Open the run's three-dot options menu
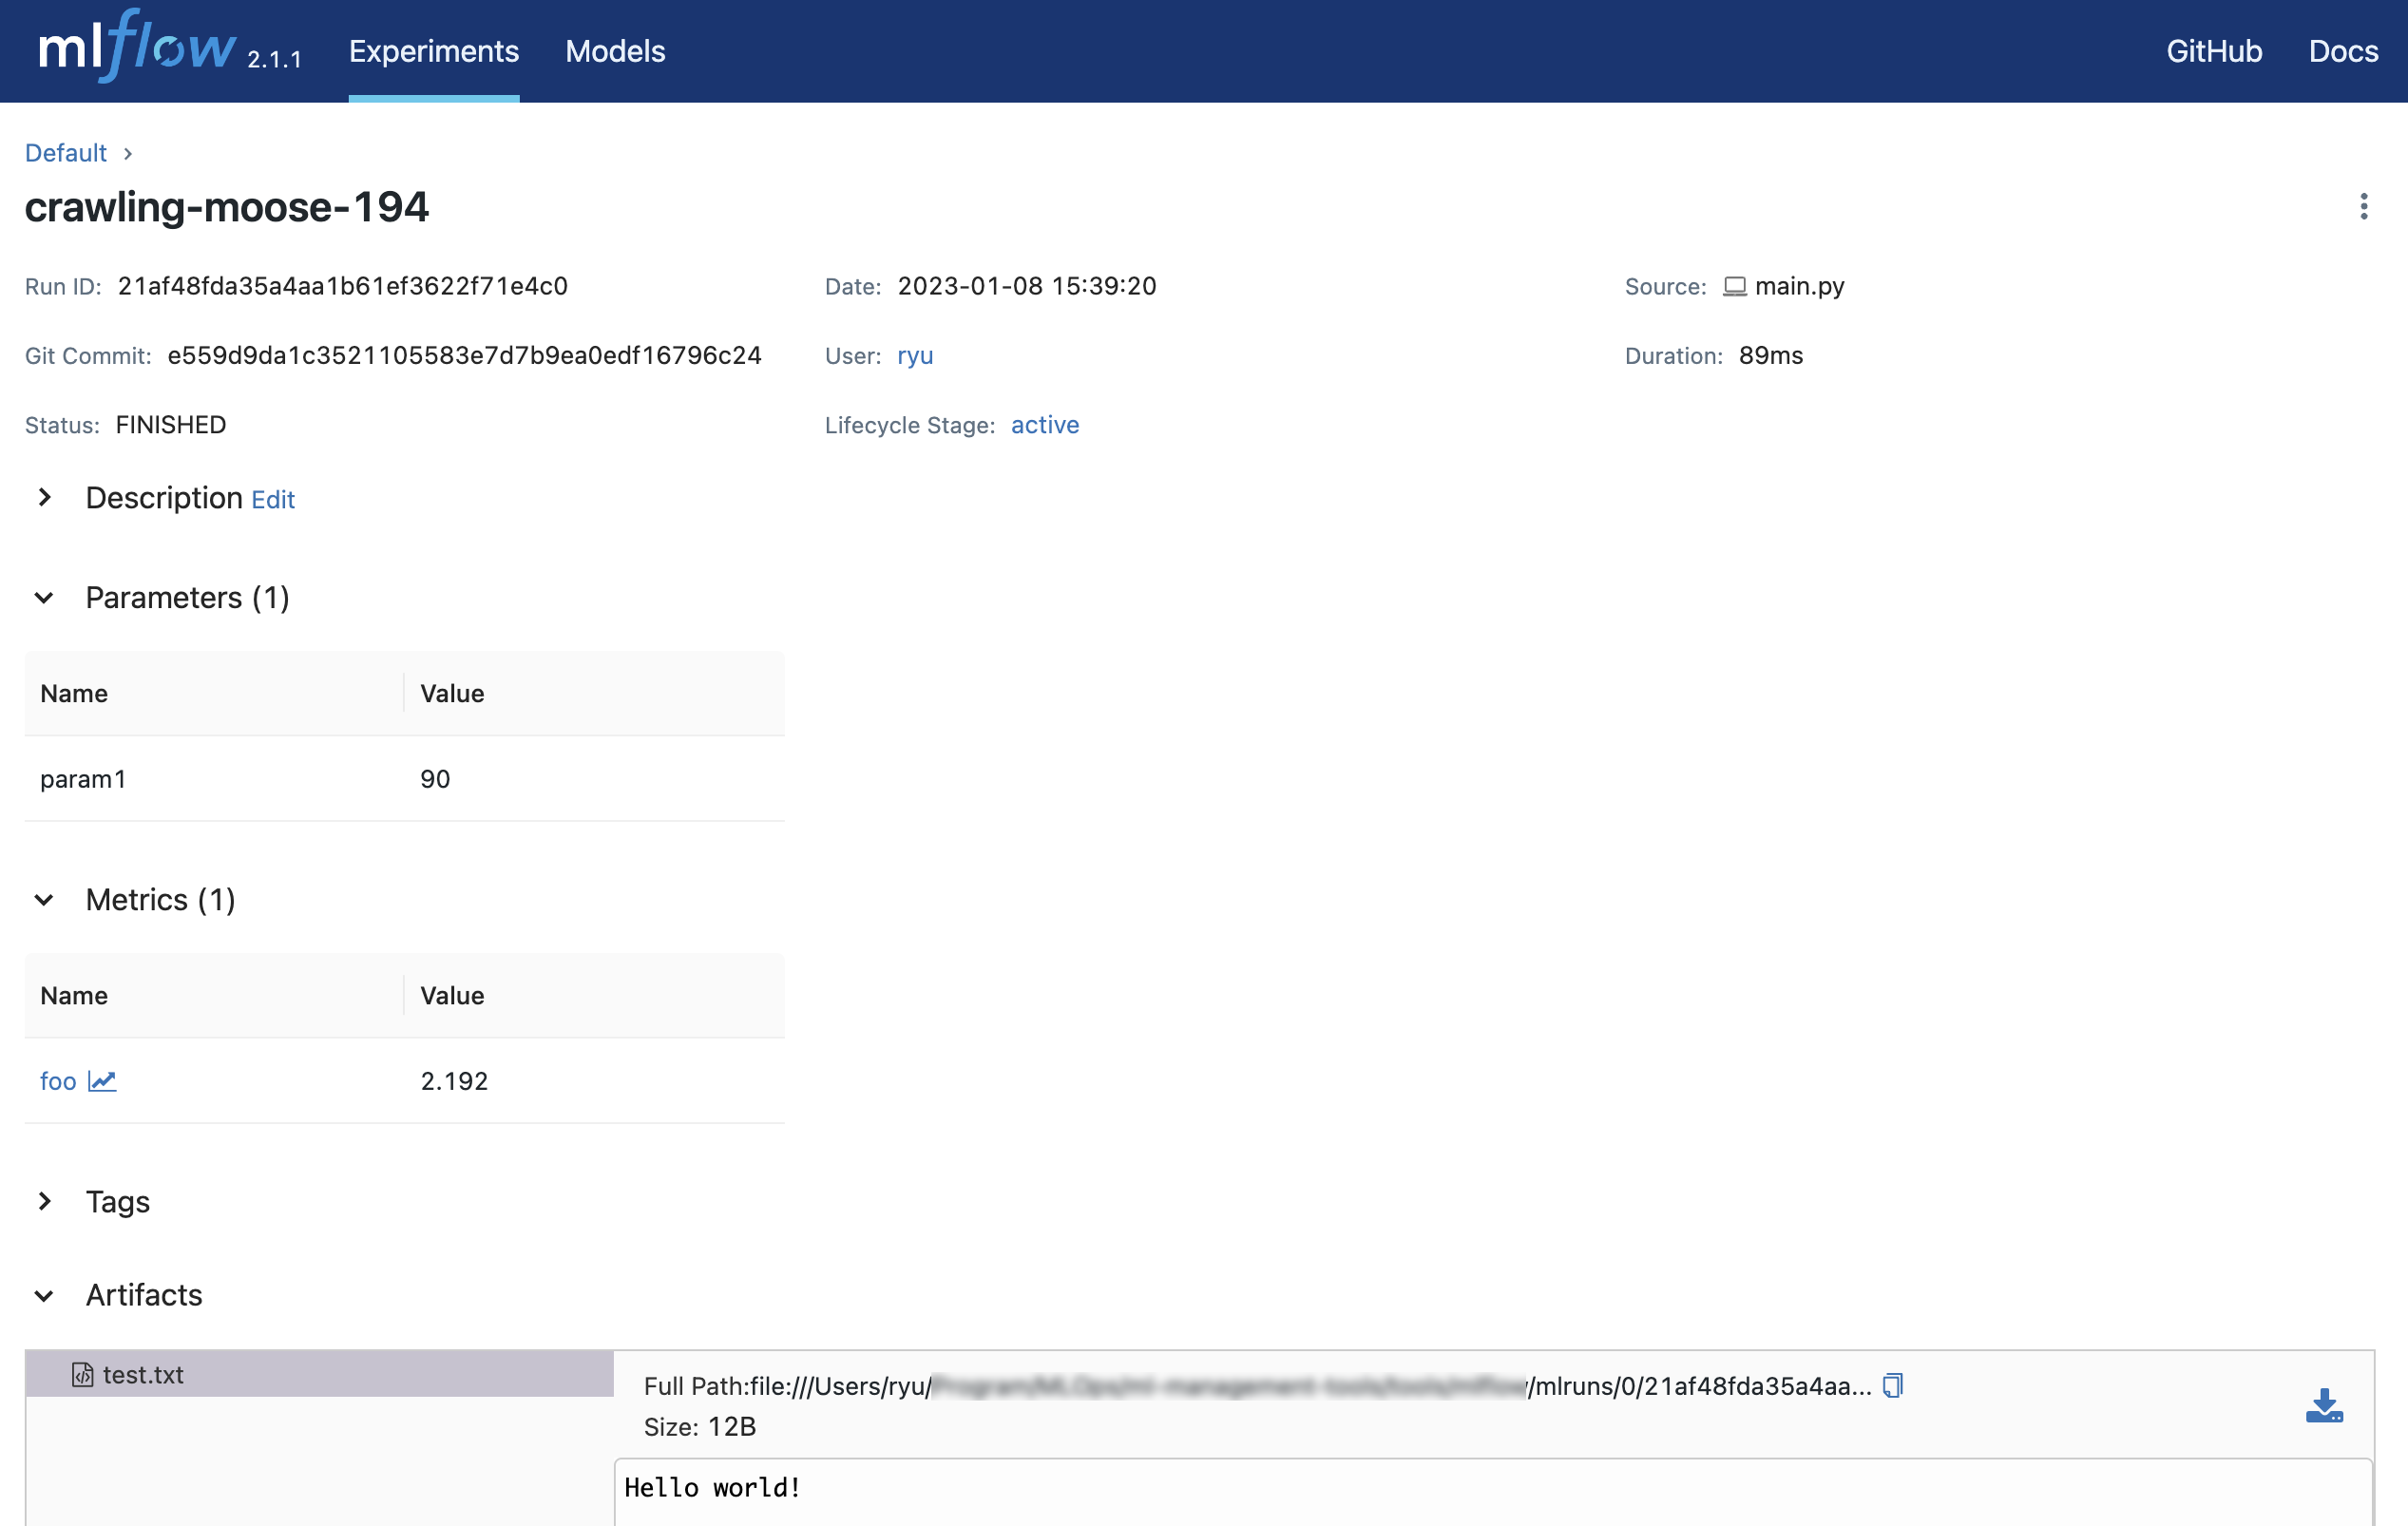Viewport: 2408px width, 1526px height. [x=2363, y=207]
